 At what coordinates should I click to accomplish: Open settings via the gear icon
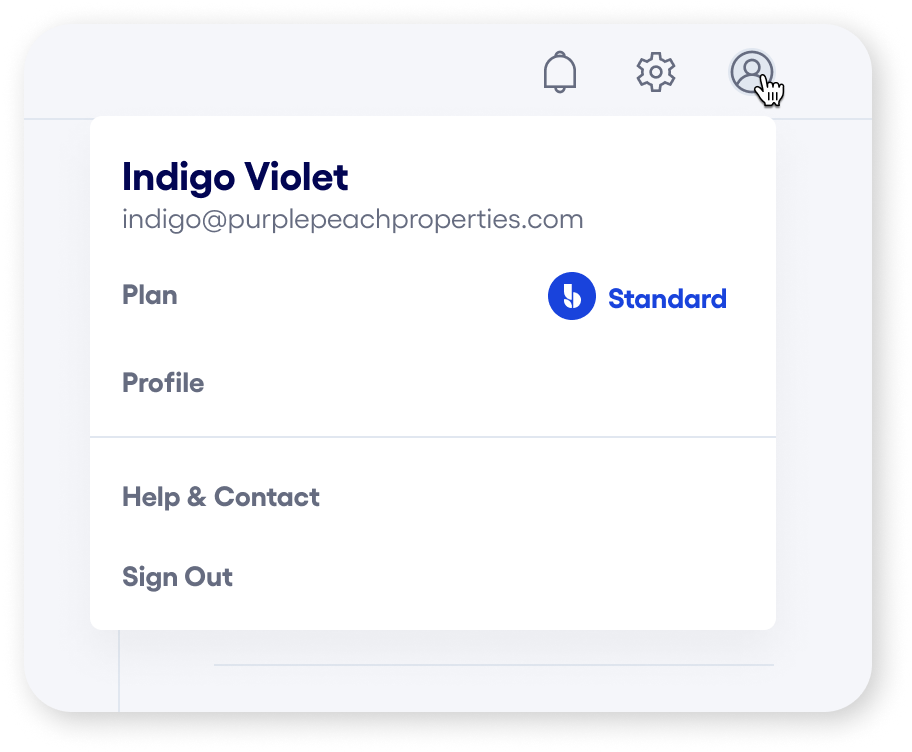pos(656,72)
